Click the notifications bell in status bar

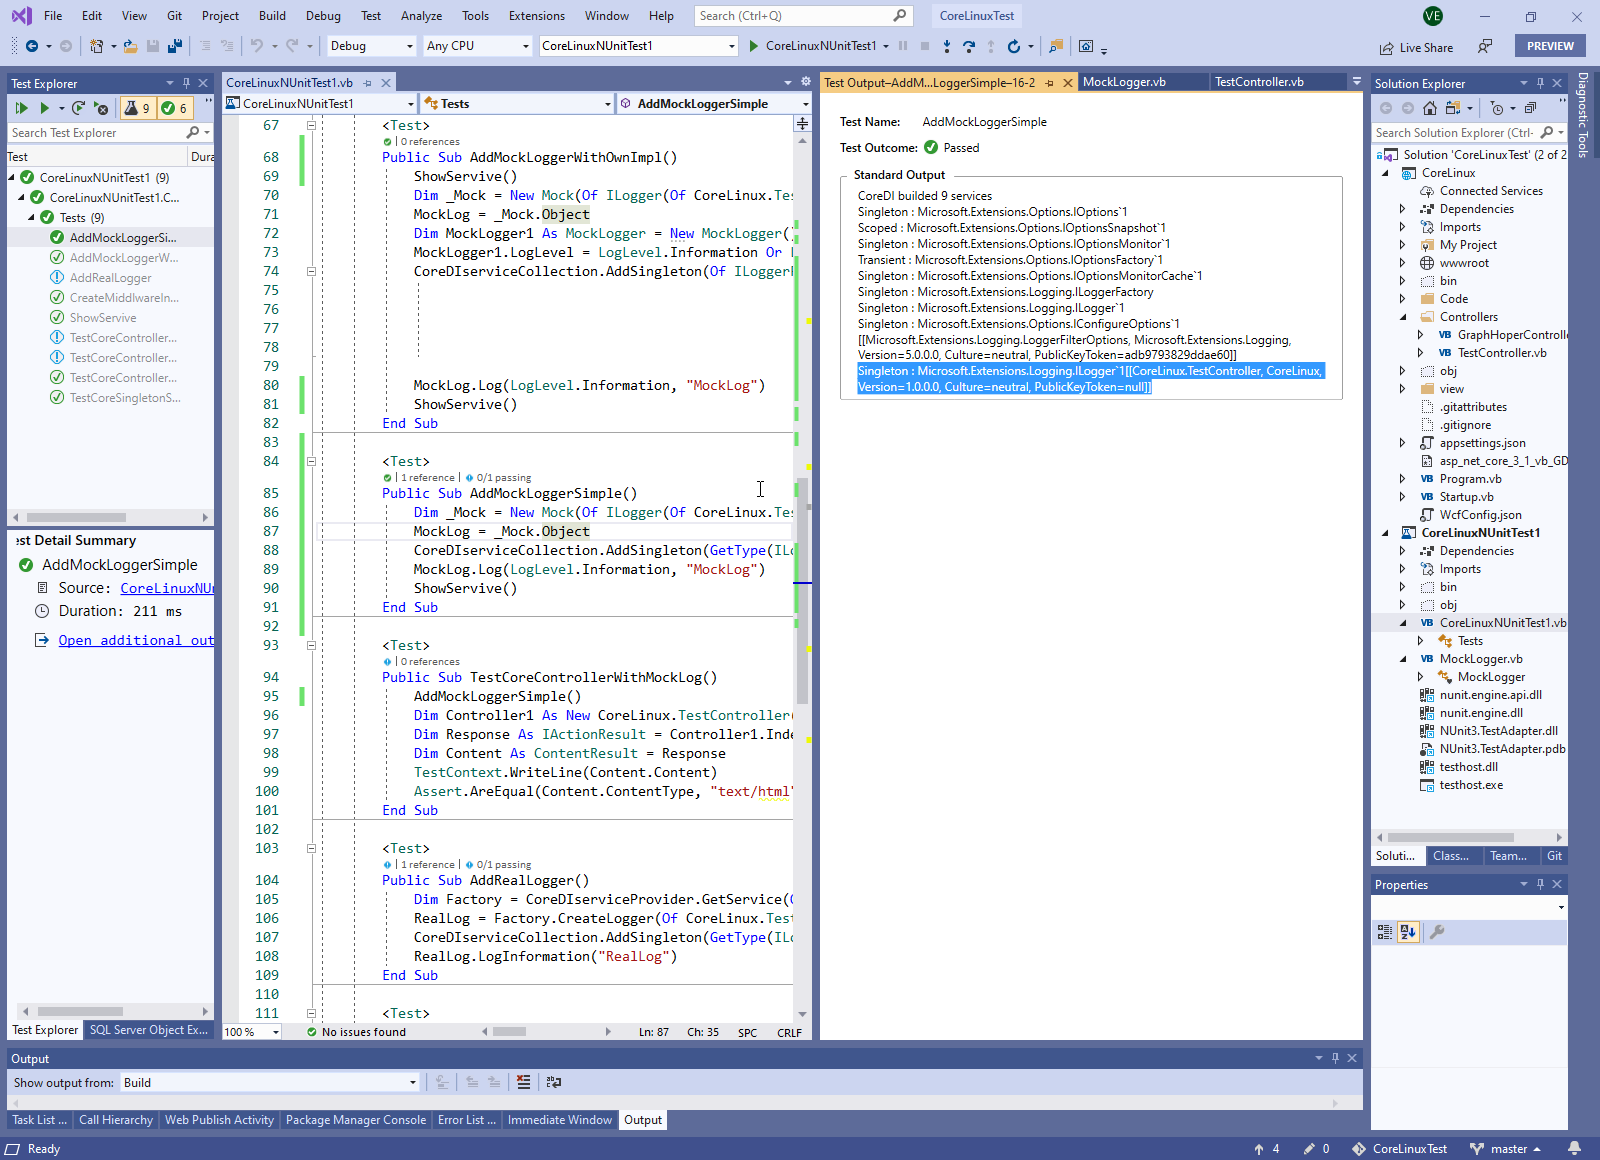[1574, 1149]
